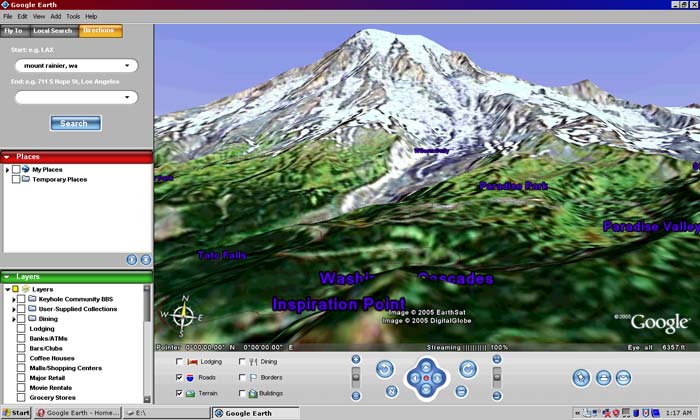Click the compass rose on the map

point(184,317)
